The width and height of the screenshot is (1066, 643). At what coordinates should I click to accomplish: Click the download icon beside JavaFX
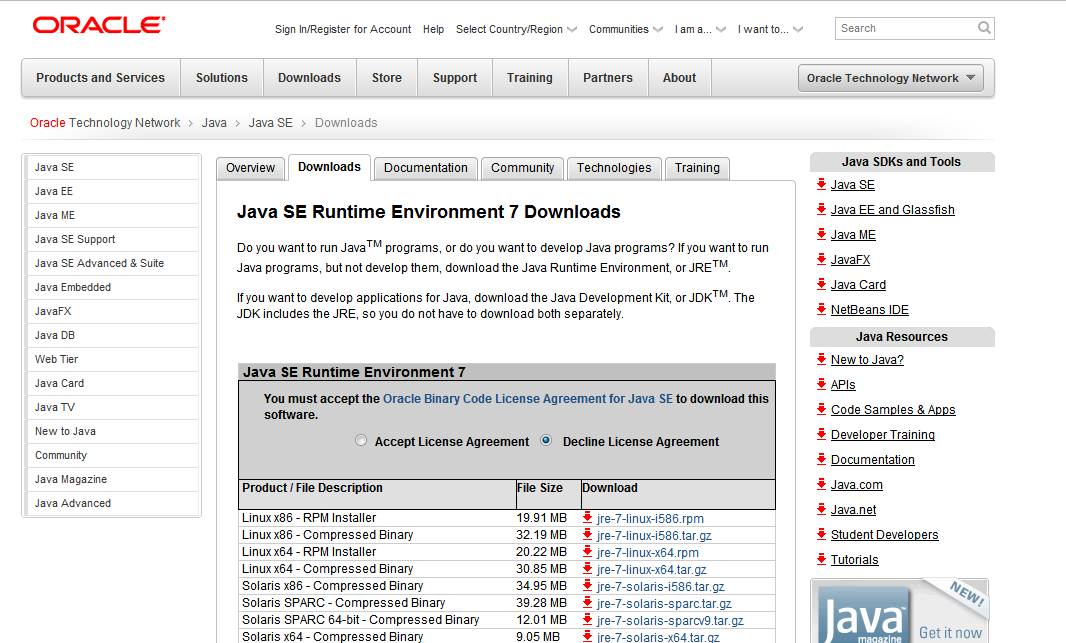coord(821,259)
